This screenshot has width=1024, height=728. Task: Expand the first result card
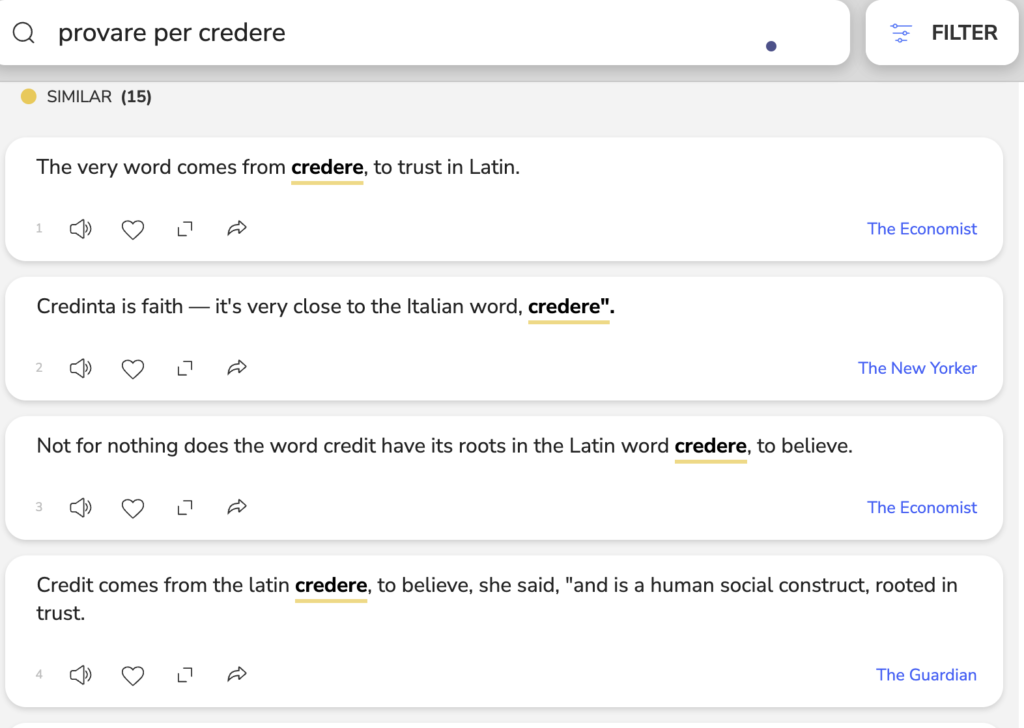click(x=185, y=229)
